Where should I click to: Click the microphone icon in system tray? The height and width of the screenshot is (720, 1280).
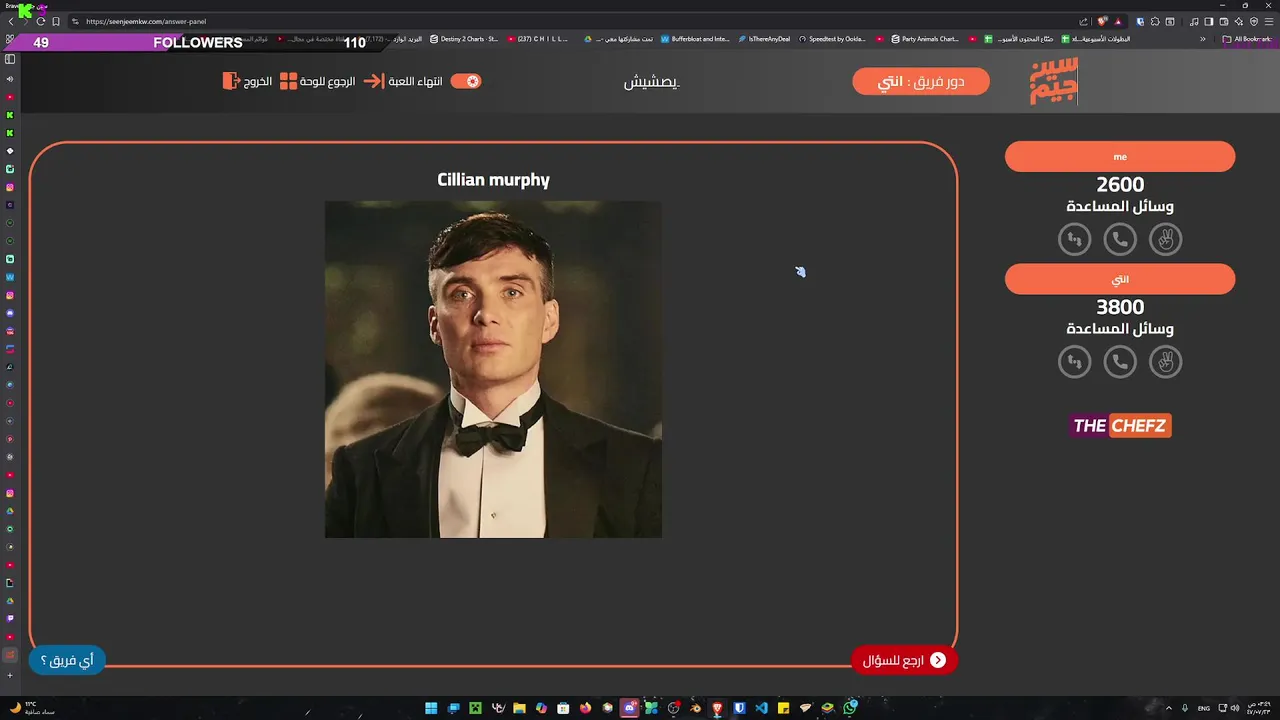point(1184,708)
